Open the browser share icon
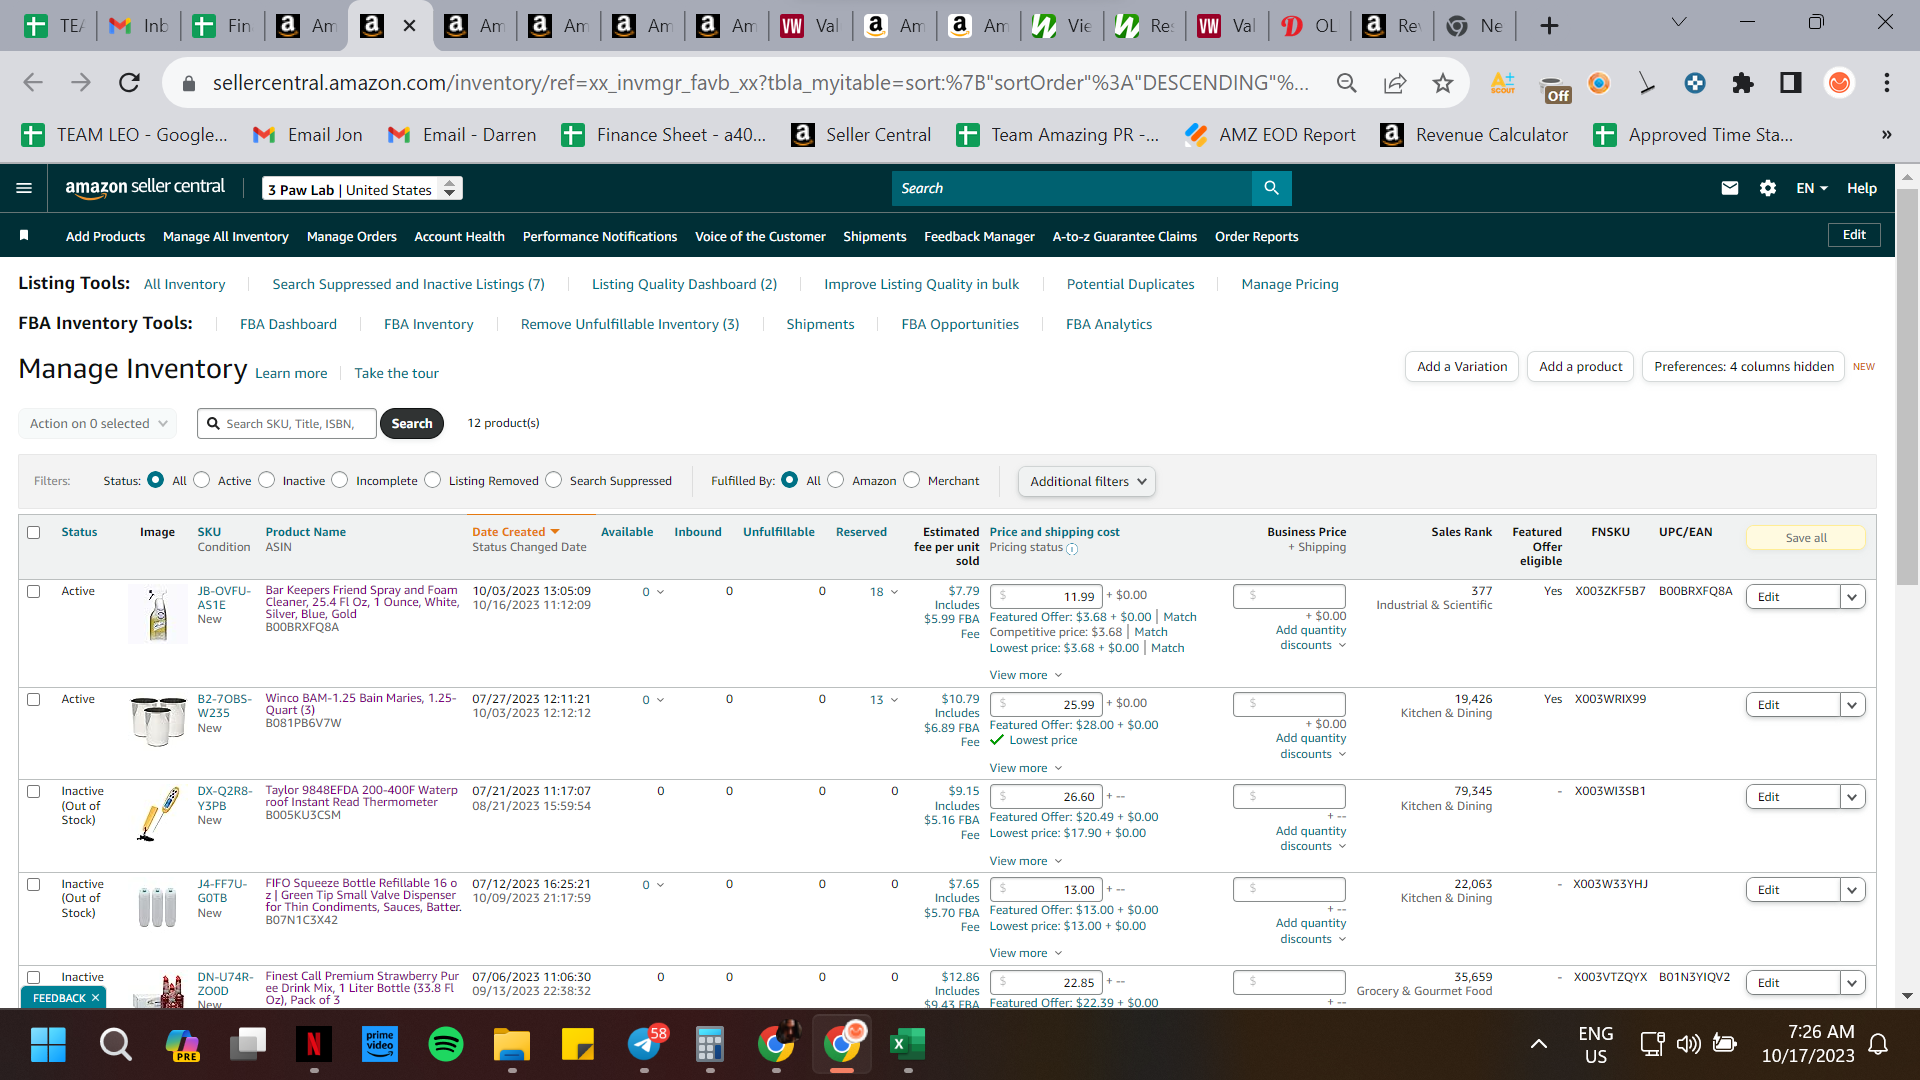Image resolution: width=1920 pixels, height=1080 pixels. tap(1394, 83)
